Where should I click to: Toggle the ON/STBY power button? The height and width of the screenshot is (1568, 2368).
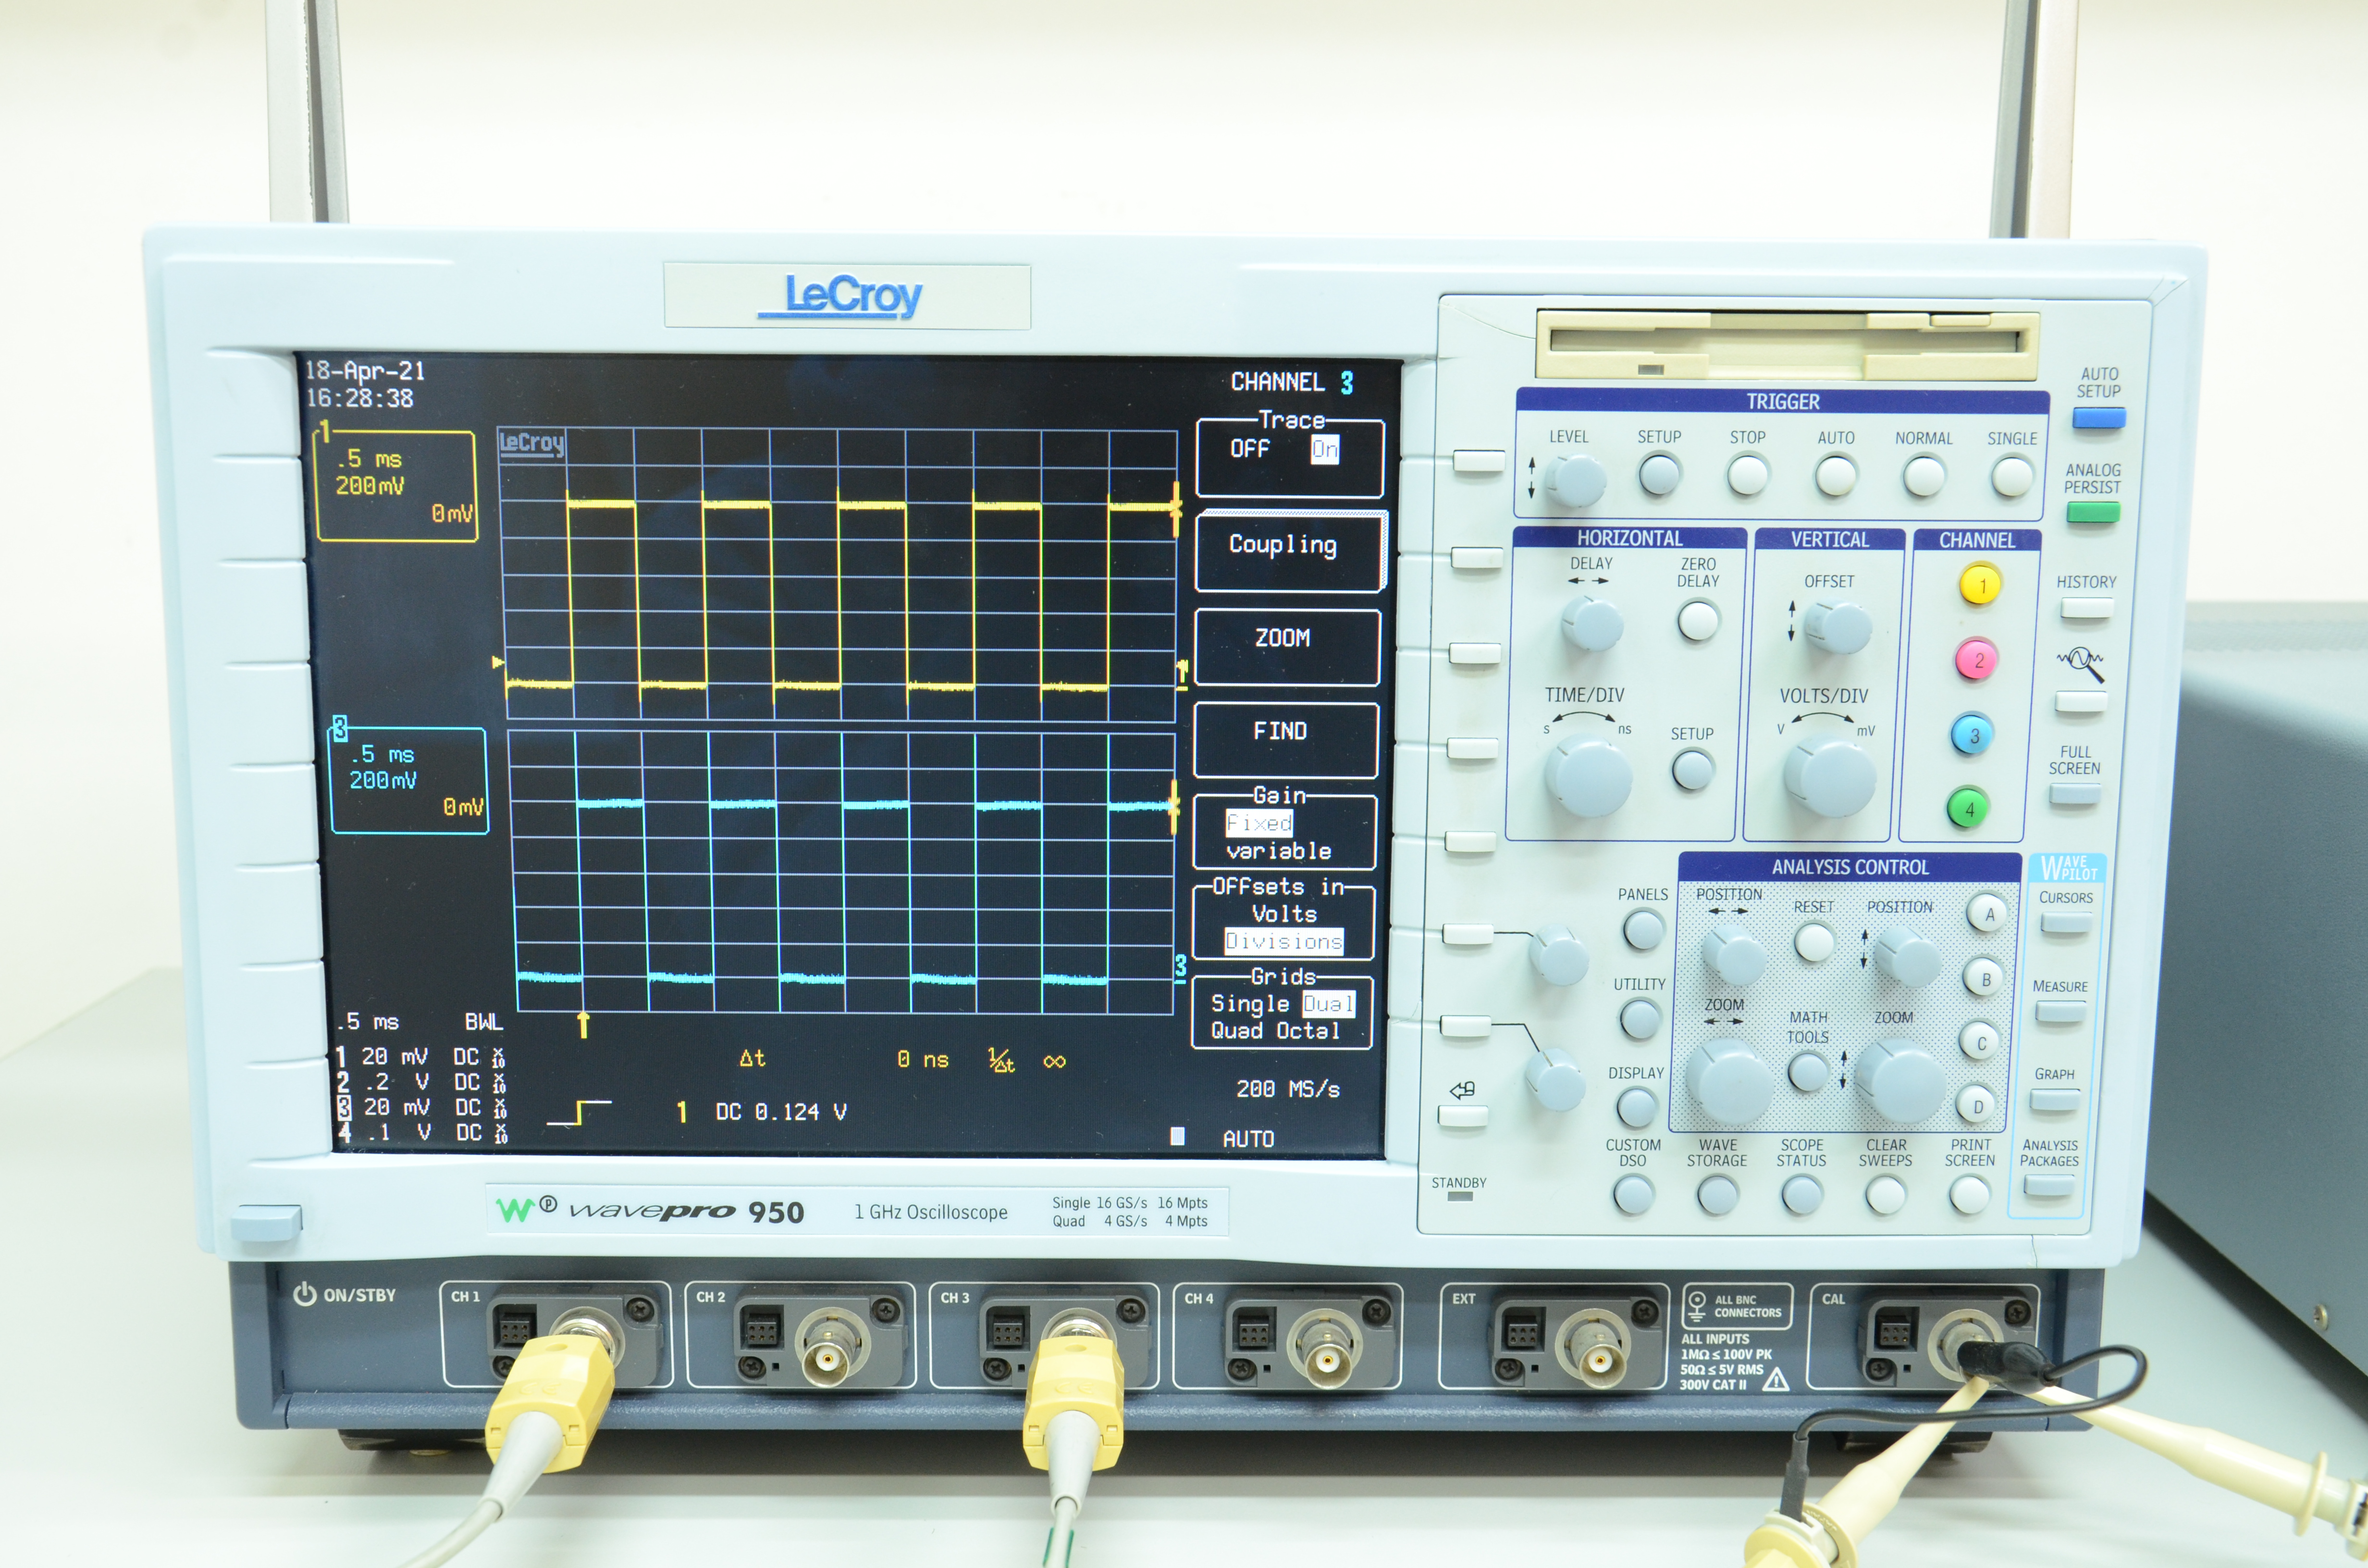pos(266,1222)
